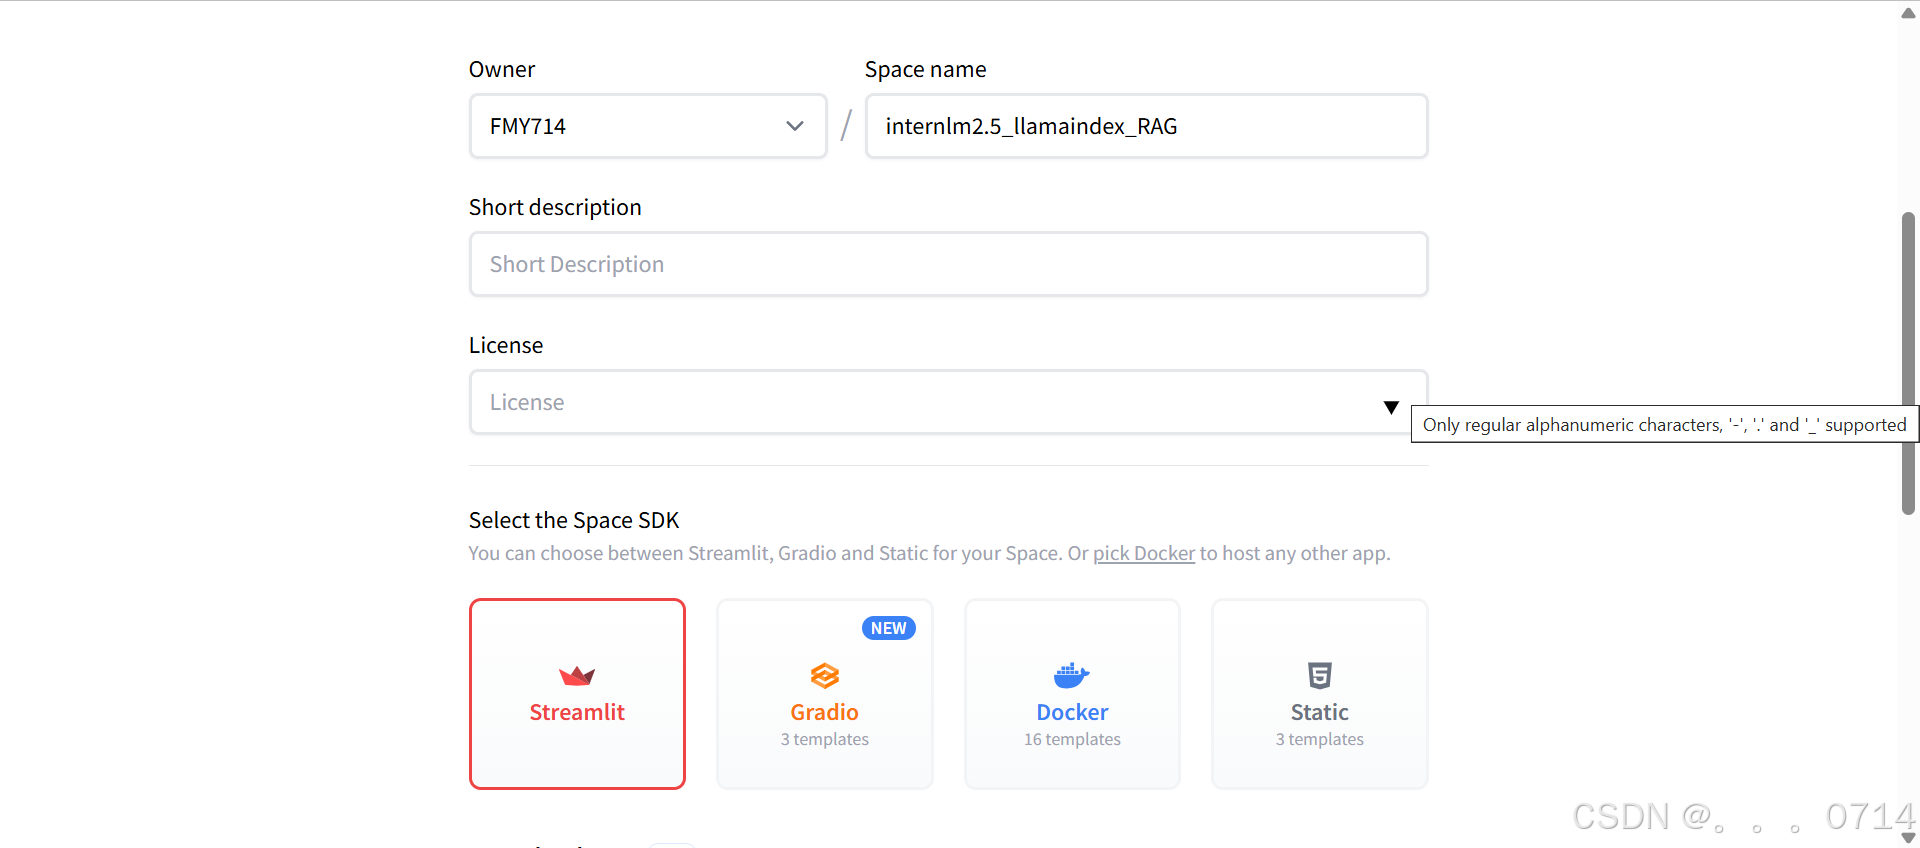
Task: Click the Space name input field
Action: pyautogui.click(x=1146, y=126)
